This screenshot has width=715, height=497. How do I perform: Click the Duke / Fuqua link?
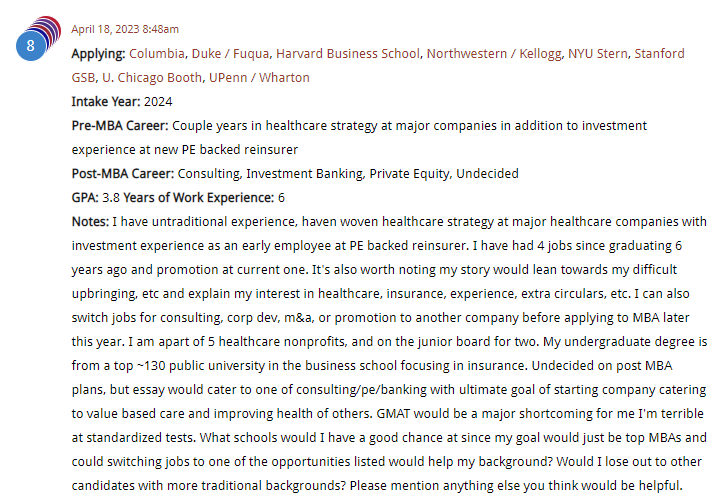point(233,53)
